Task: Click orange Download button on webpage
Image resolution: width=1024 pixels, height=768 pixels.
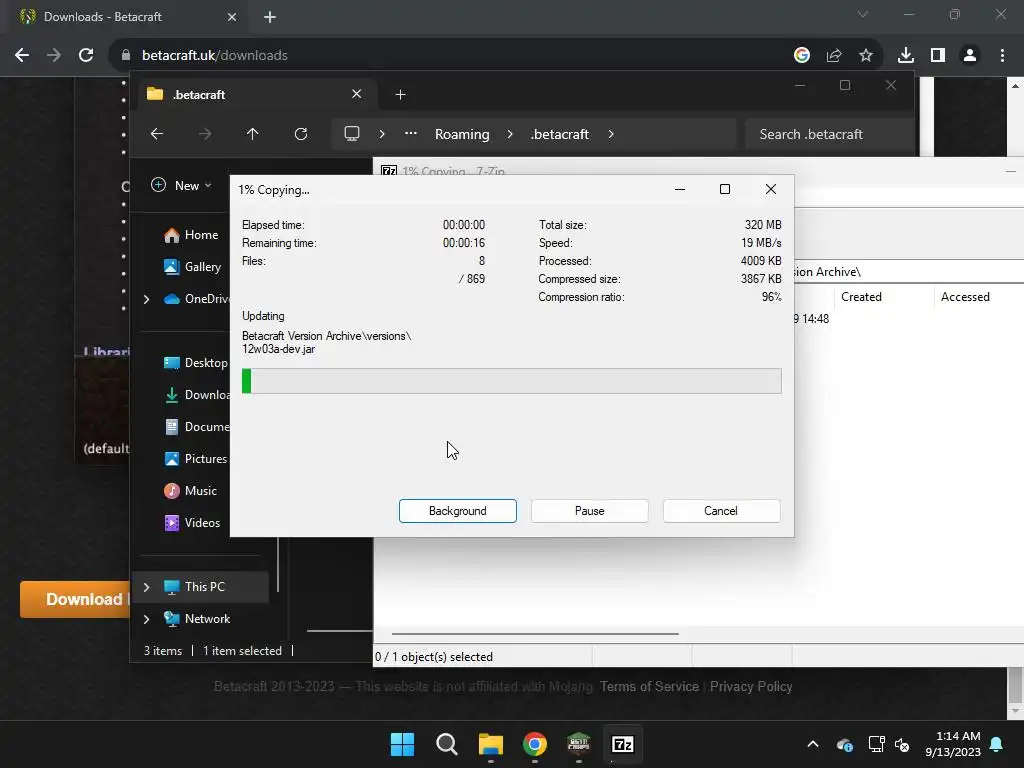Action: point(75,600)
